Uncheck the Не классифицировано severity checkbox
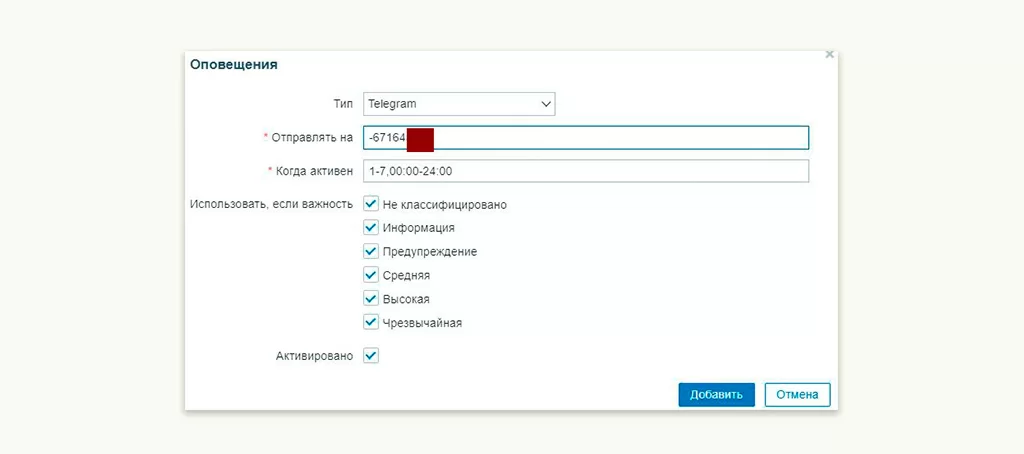 pos(371,204)
